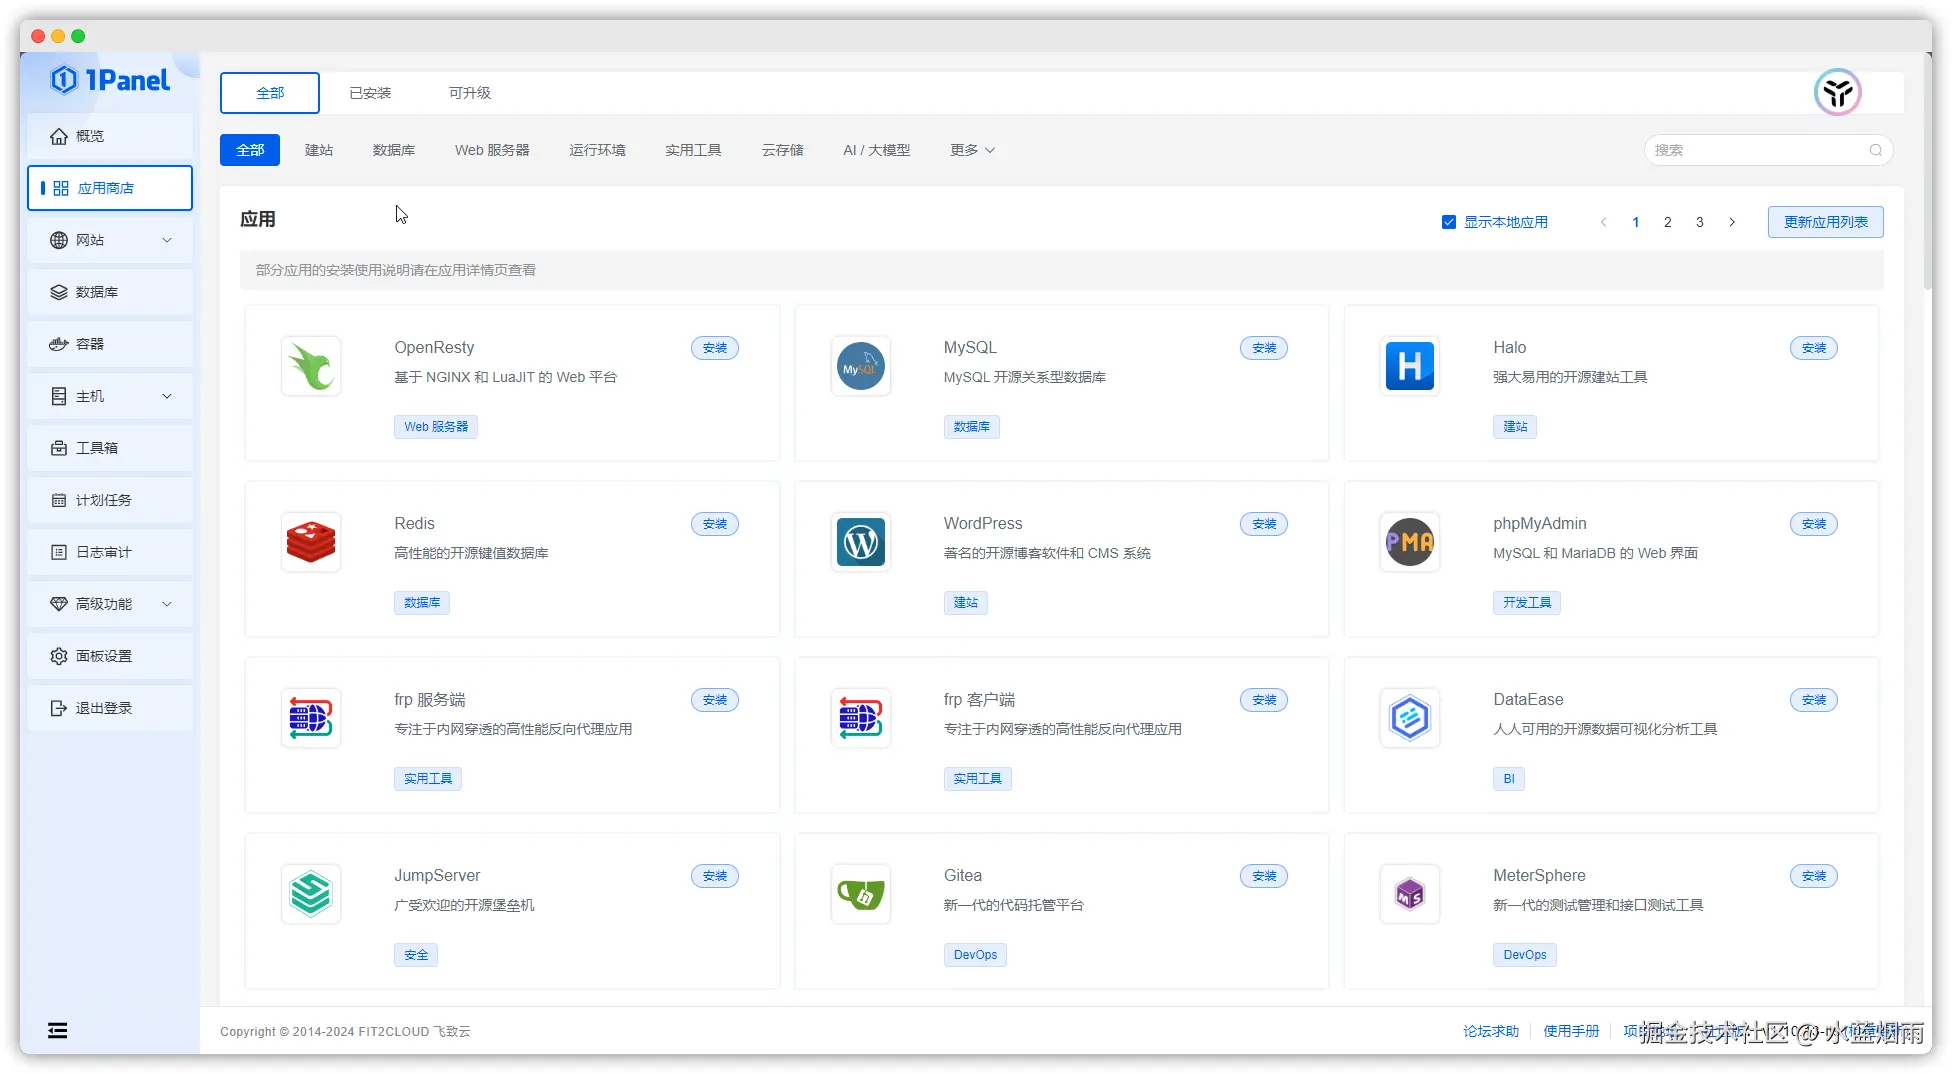Install DataEase with its 安装 button
The width and height of the screenshot is (1952, 1074).
[x=1814, y=700]
